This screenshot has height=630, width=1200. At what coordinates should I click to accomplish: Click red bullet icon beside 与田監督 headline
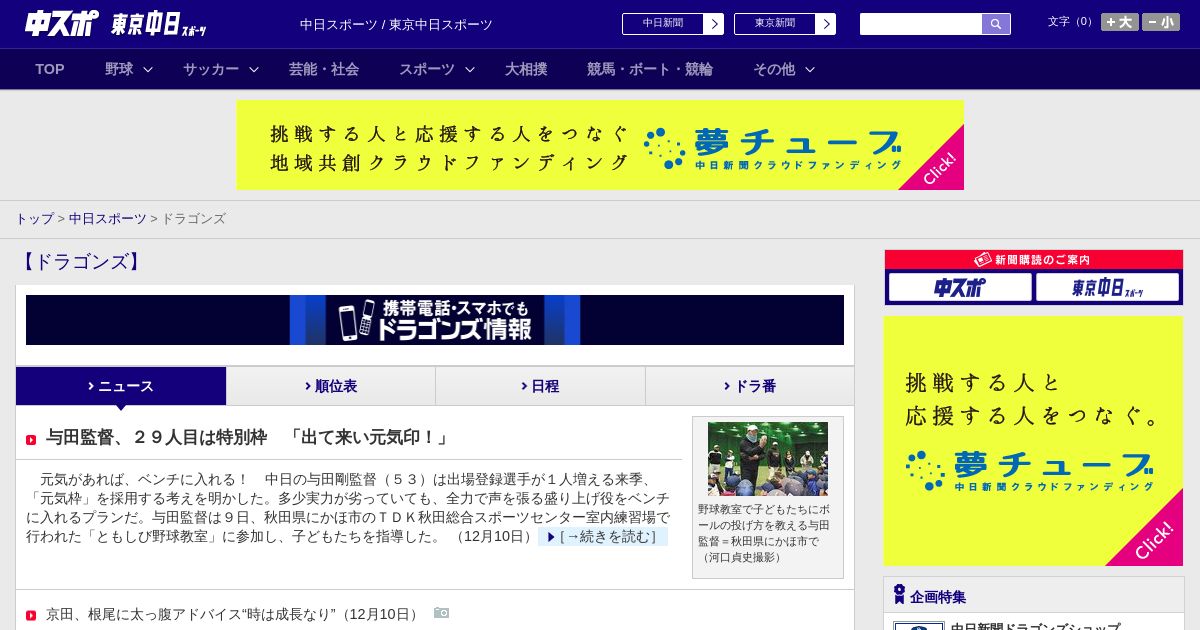click(x=31, y=440)
